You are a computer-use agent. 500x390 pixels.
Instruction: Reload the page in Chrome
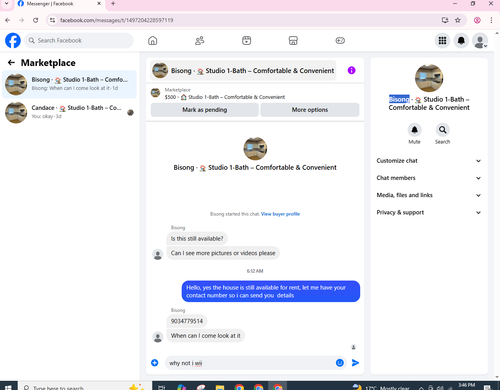point(36,20)
